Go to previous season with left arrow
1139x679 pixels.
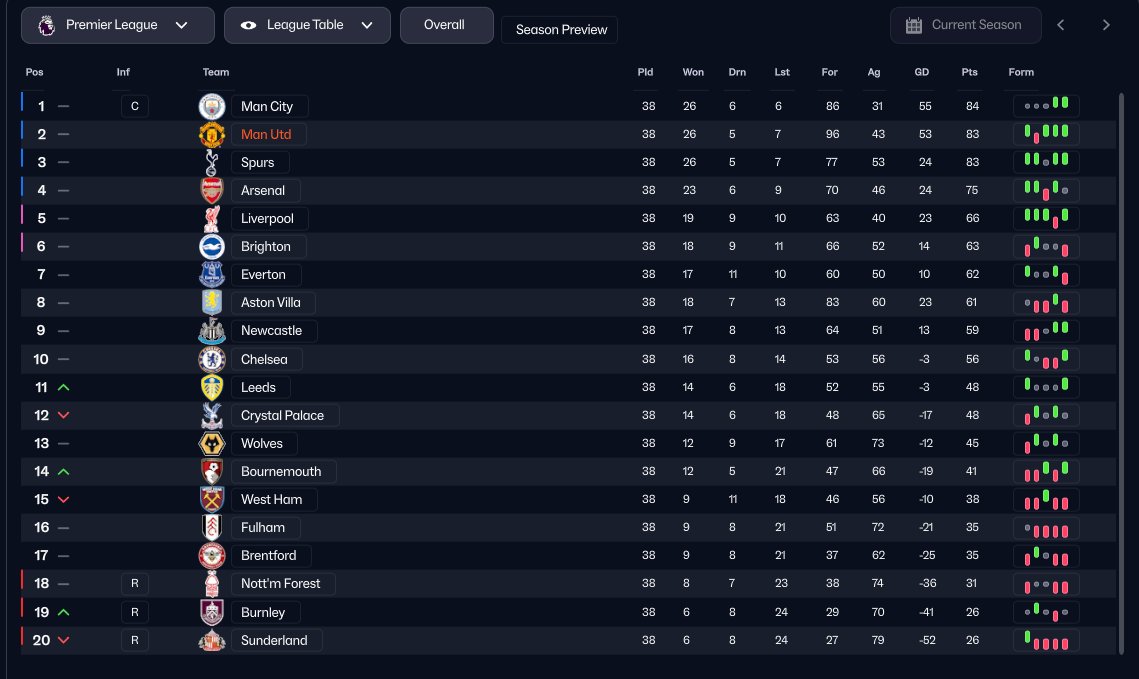1061,25
